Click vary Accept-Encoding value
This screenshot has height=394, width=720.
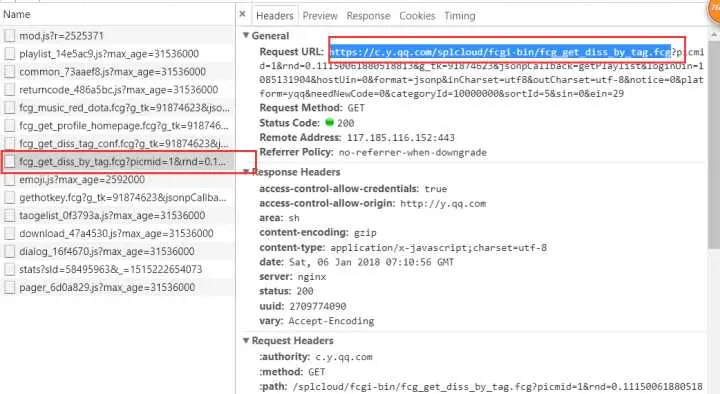coord(331,321)
